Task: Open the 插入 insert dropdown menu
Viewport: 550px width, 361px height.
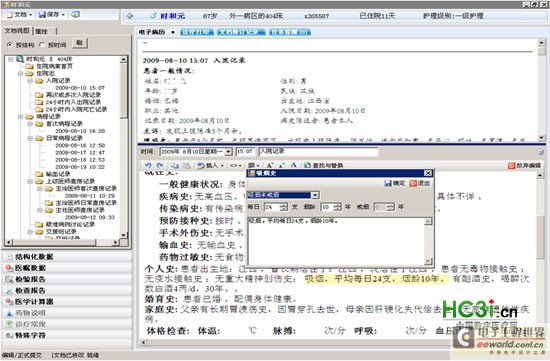Action: [x=210, y=165]
